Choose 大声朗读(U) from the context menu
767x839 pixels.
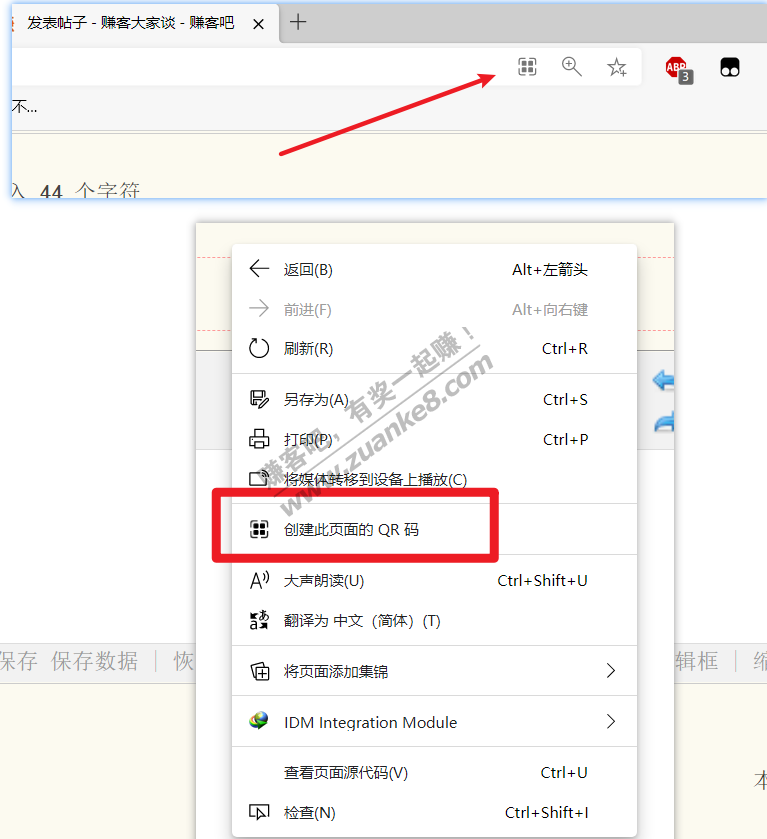click(324, 581)
